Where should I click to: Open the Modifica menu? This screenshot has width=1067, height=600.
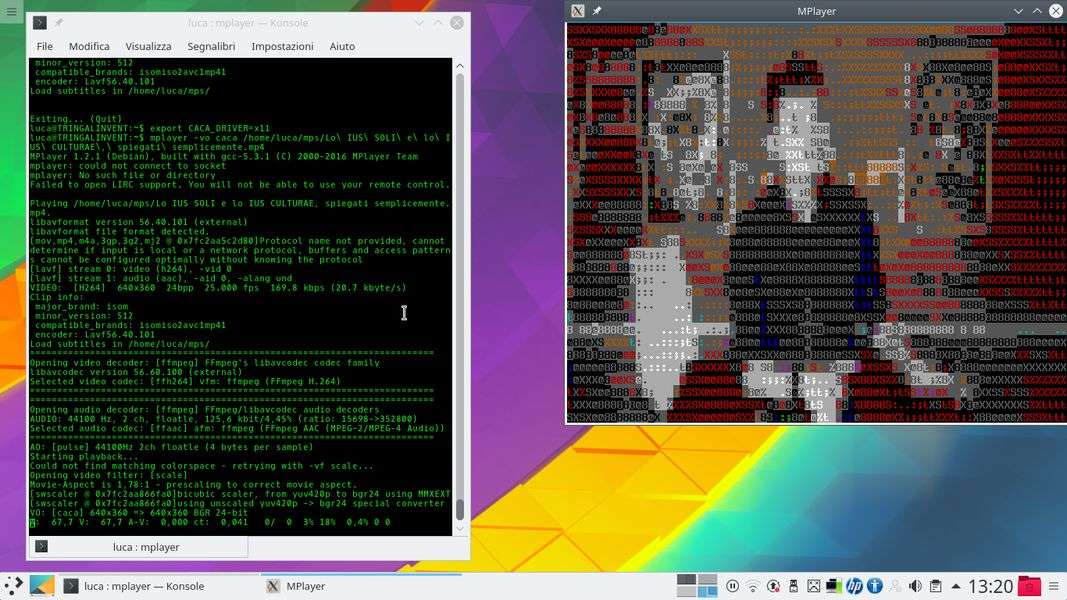89,46
